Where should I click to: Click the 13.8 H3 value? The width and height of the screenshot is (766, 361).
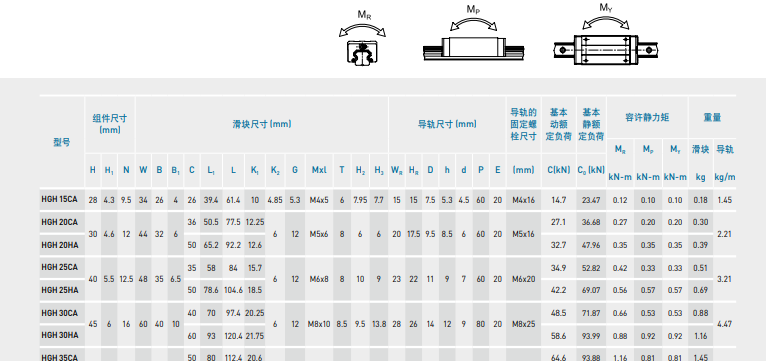pyautogui.click(x=379, y=324)
